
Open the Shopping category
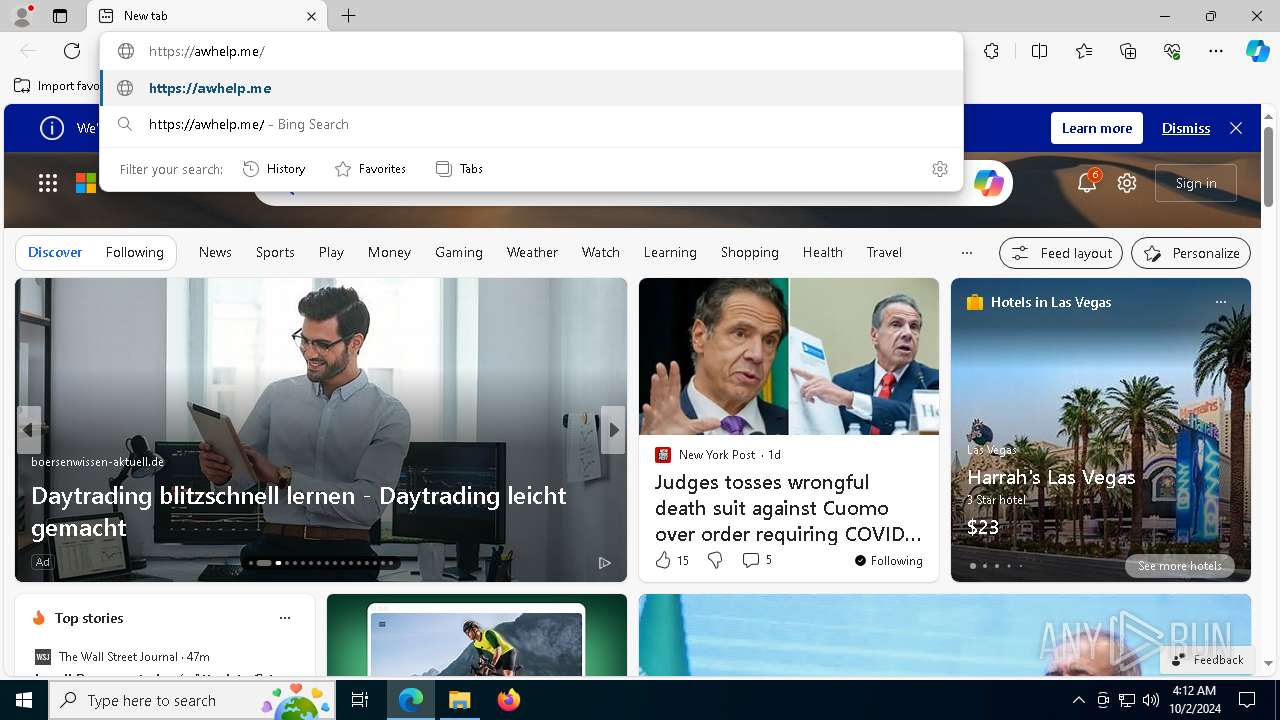coord(750,252)
